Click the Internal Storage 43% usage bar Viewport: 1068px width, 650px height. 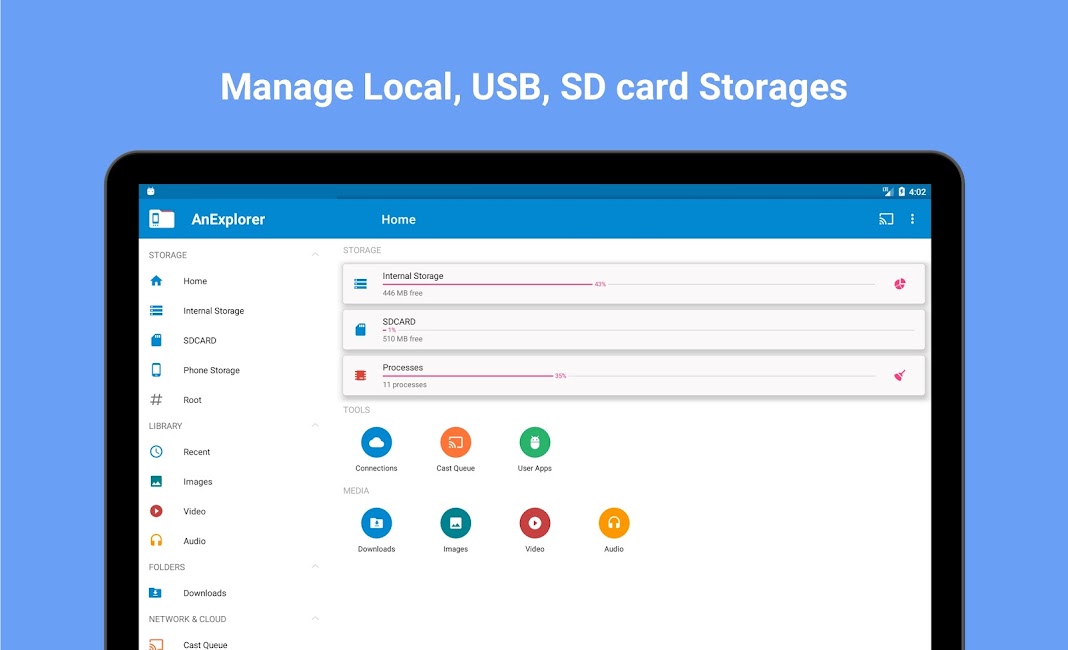[628, 284]
